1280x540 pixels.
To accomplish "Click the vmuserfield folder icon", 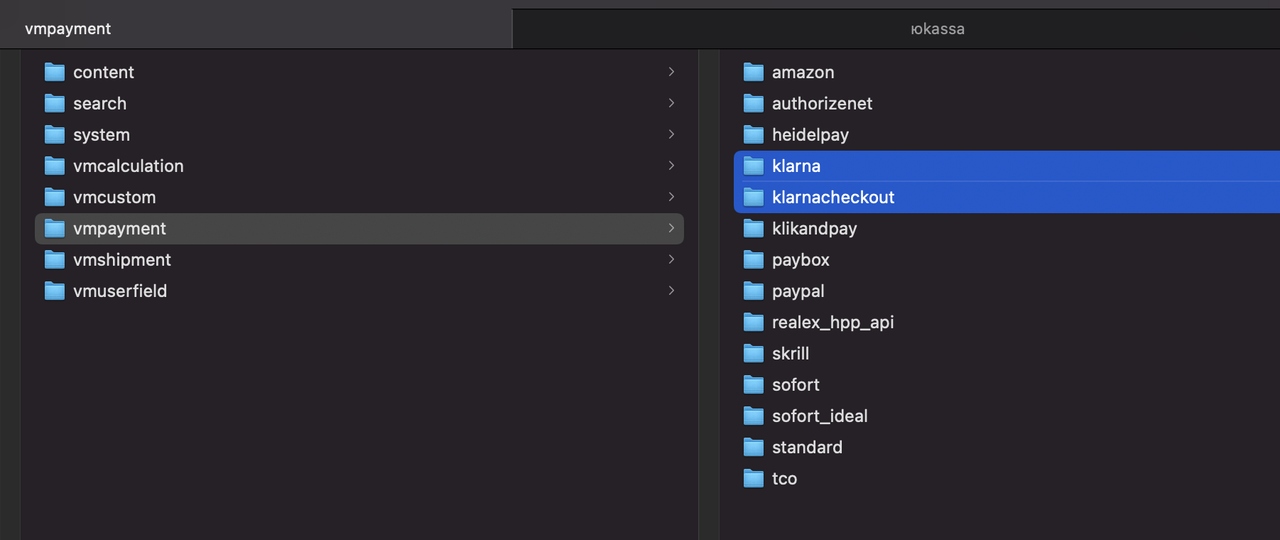I will (x=55, y=291).
